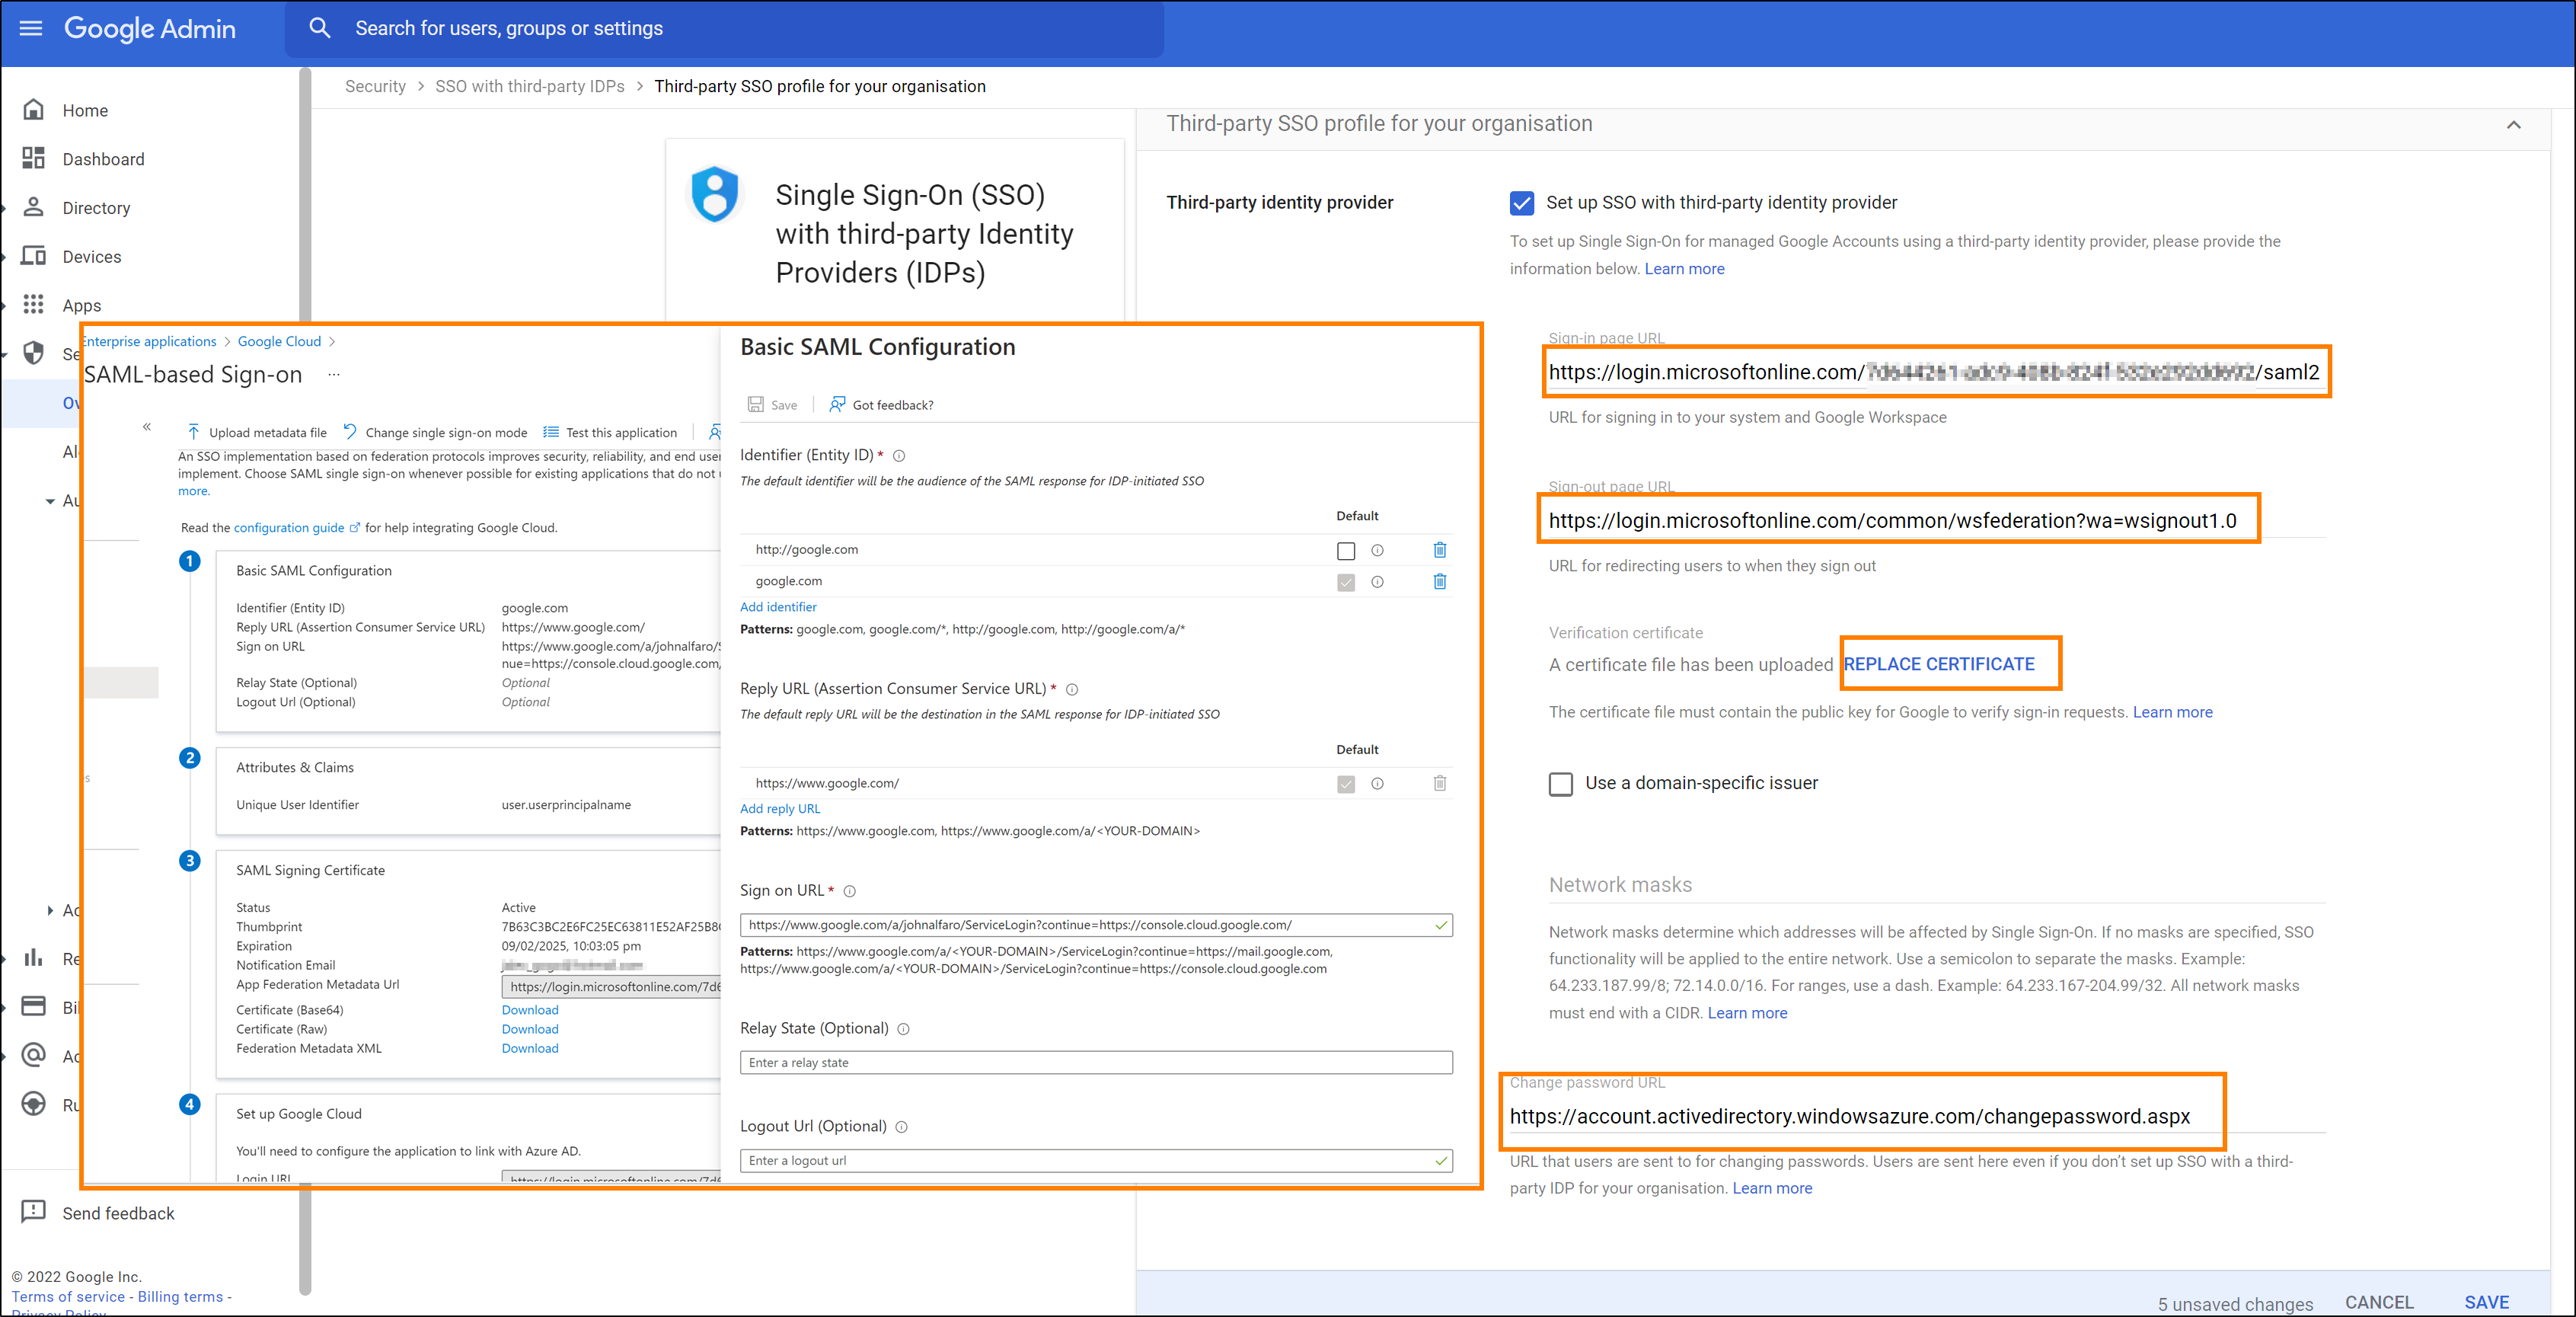Click the Home house icon

coord(33,110)
